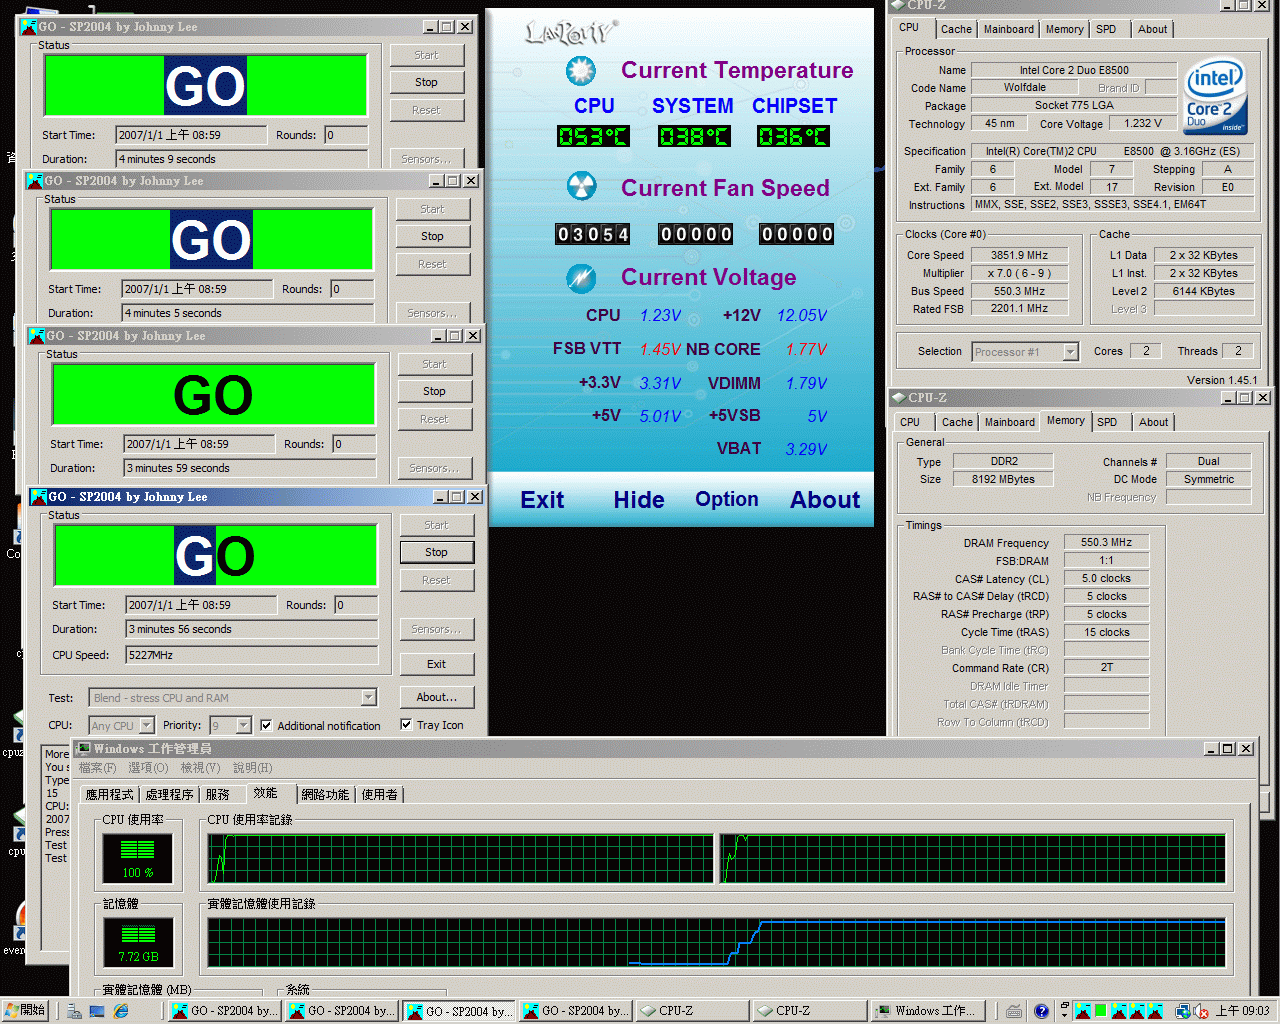Click the About... button in SP2004

tap(436, 697)
